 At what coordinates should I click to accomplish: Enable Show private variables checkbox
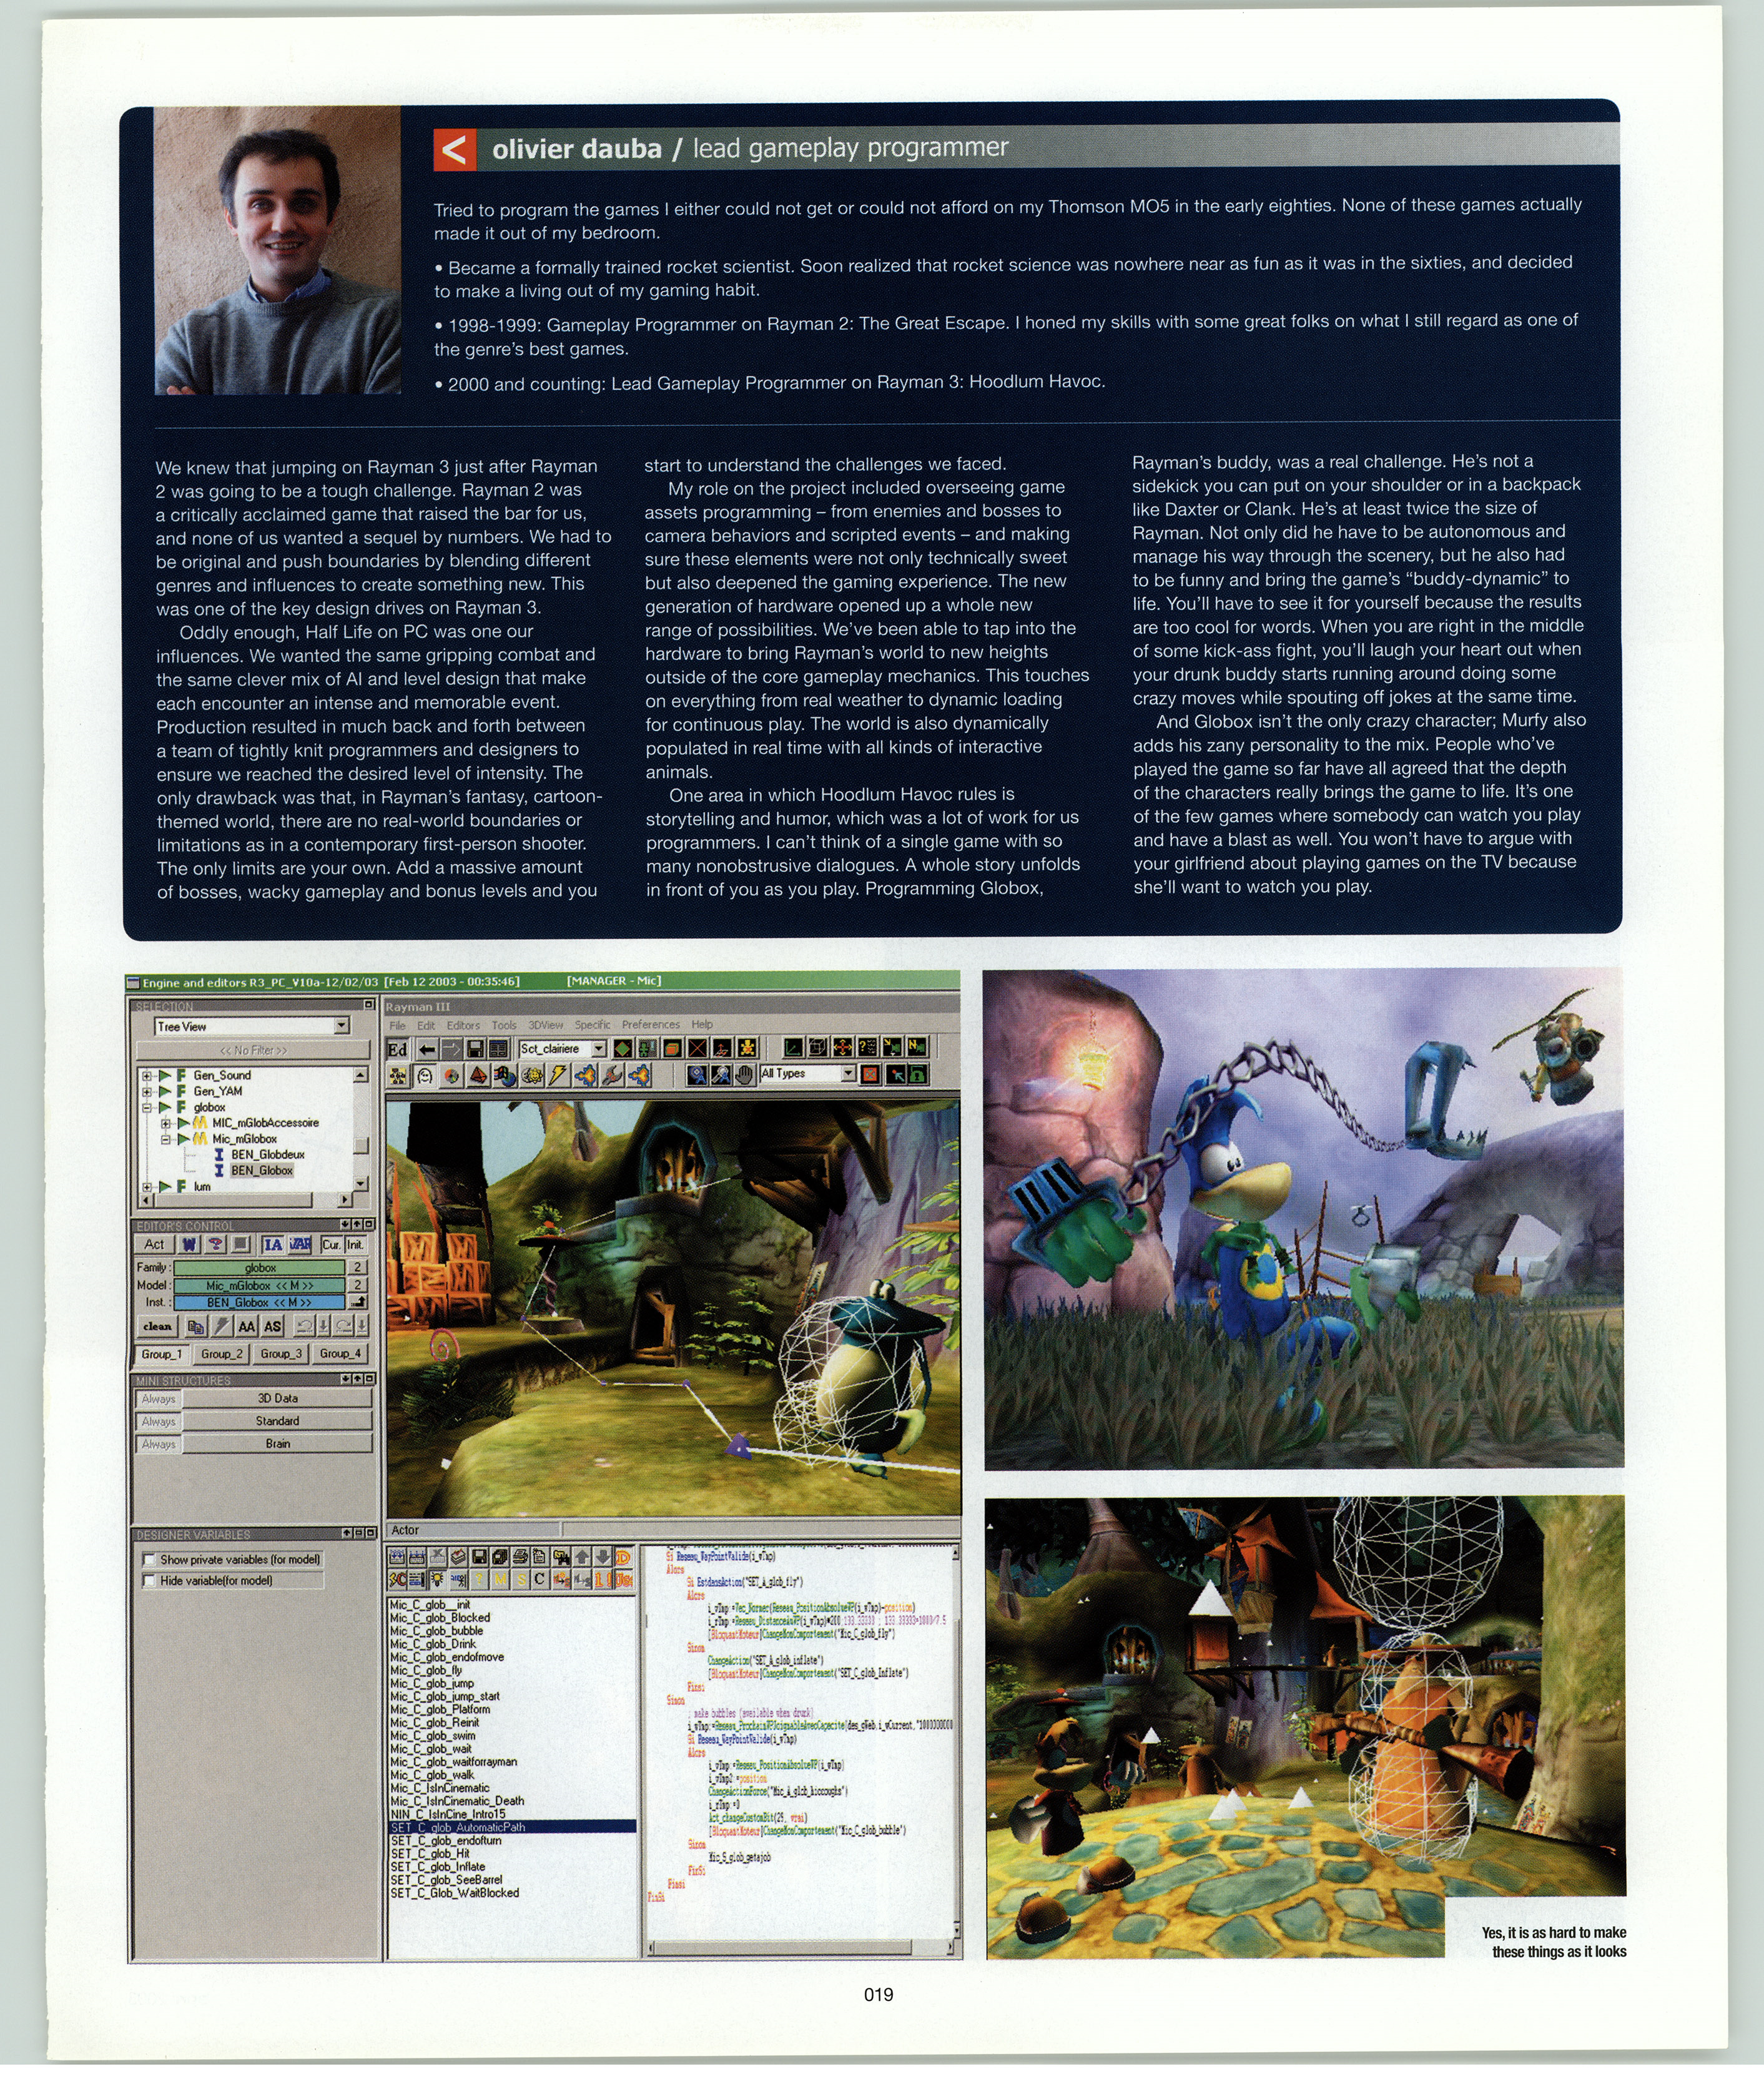[149, 1559]
